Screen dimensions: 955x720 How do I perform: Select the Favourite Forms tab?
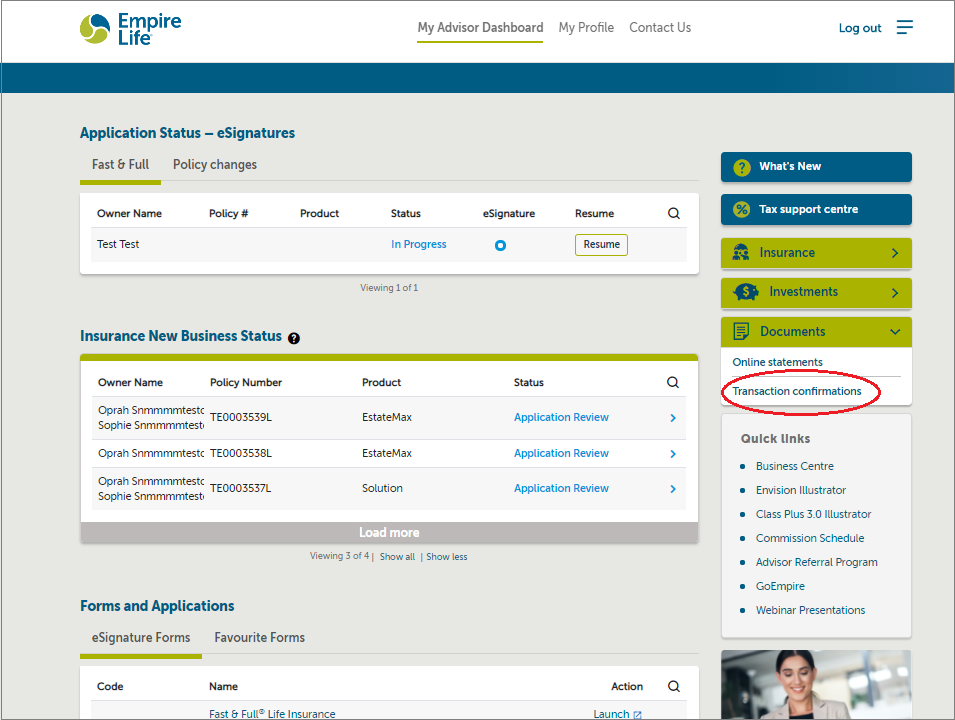tap(259, 637)
